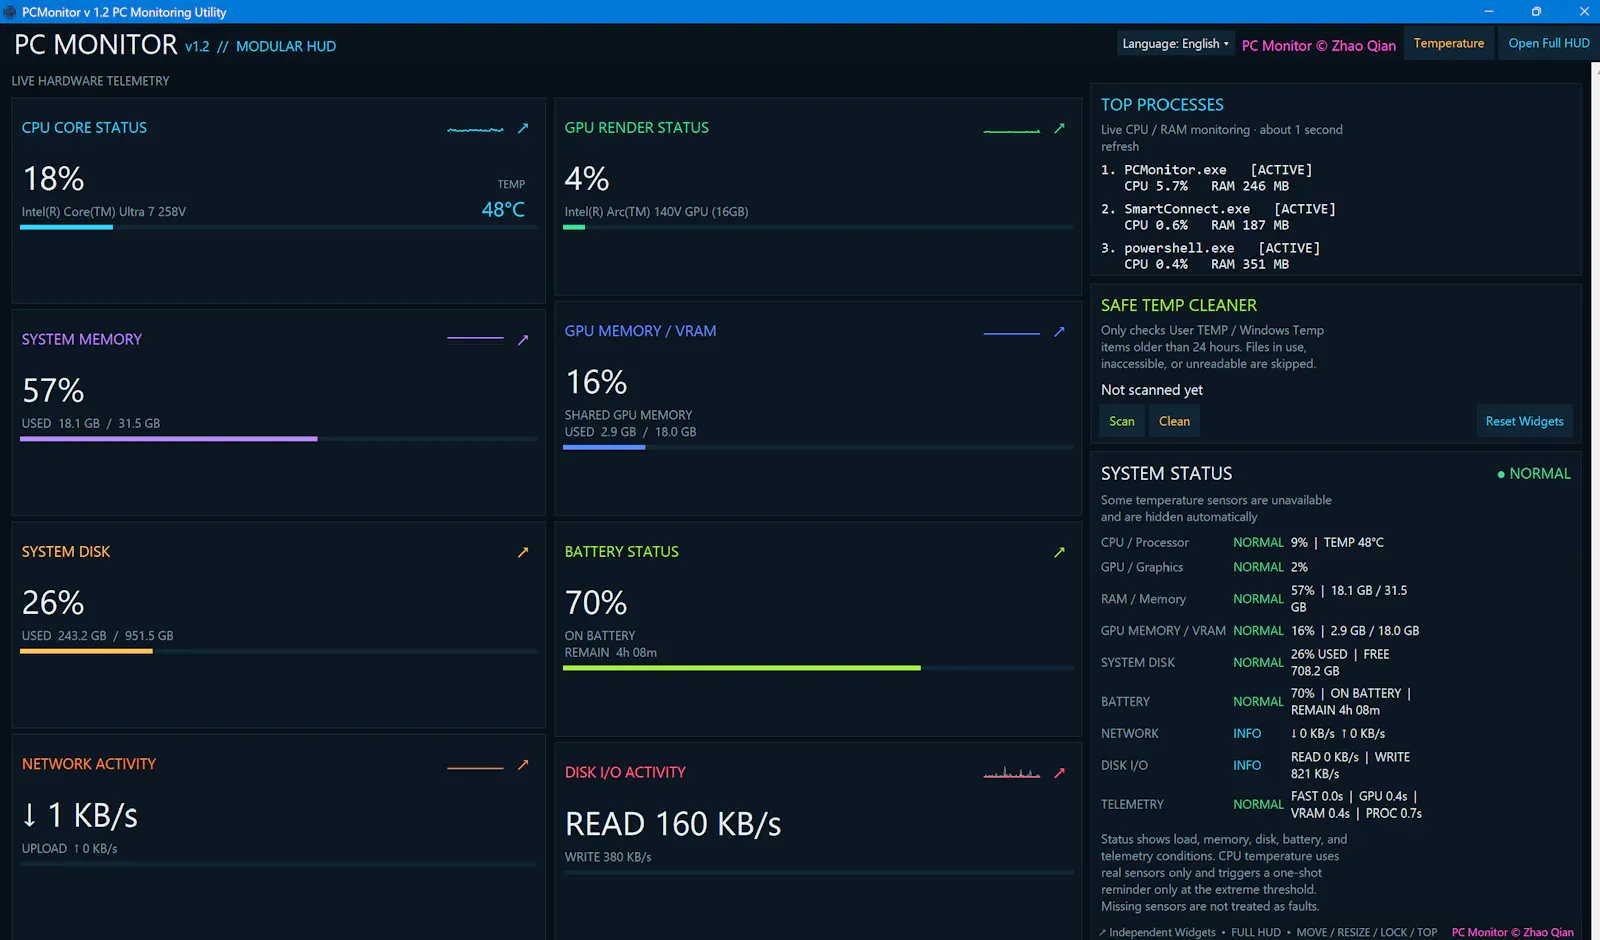The image size is (1600, 940).
Task: Click the 'Not scanned yet' status text
Action: pyautogui.click(x=1152, y=390)
